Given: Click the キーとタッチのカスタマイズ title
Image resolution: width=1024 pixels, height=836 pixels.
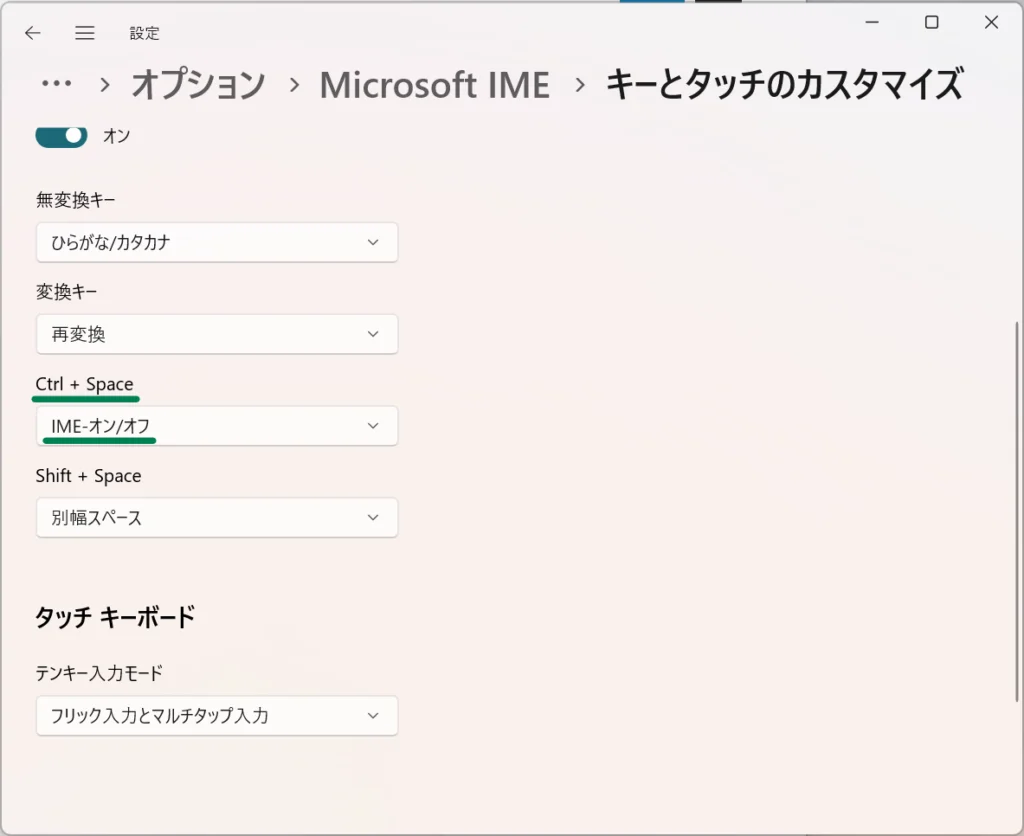Looking at the screenshot, I should [x=784, y=85].
